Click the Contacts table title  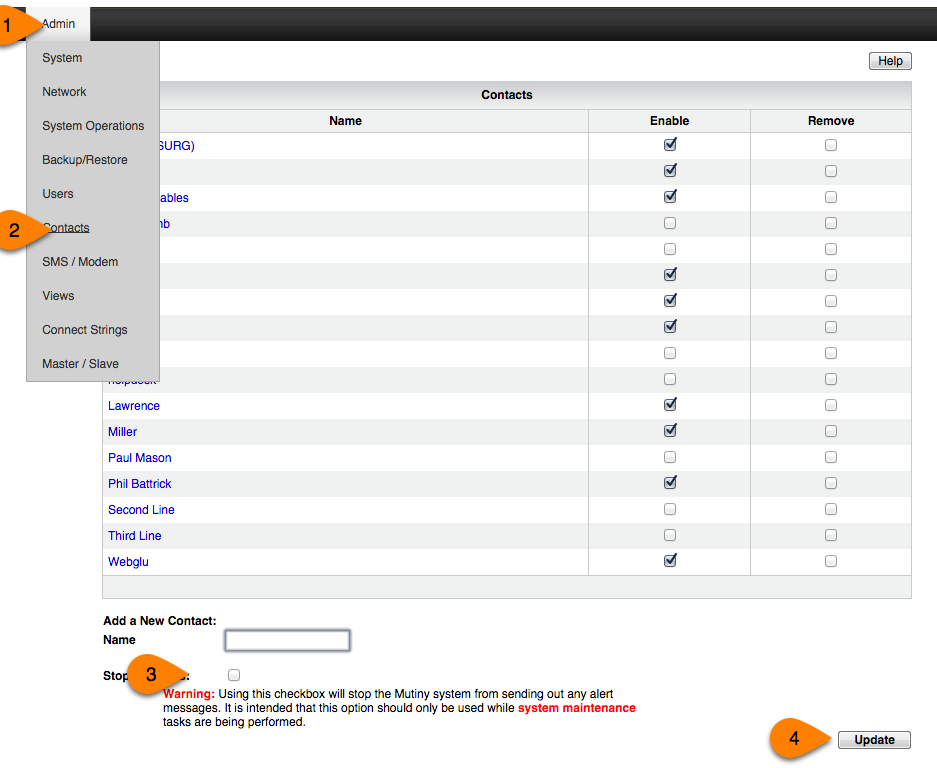click(x=507, y=95)
